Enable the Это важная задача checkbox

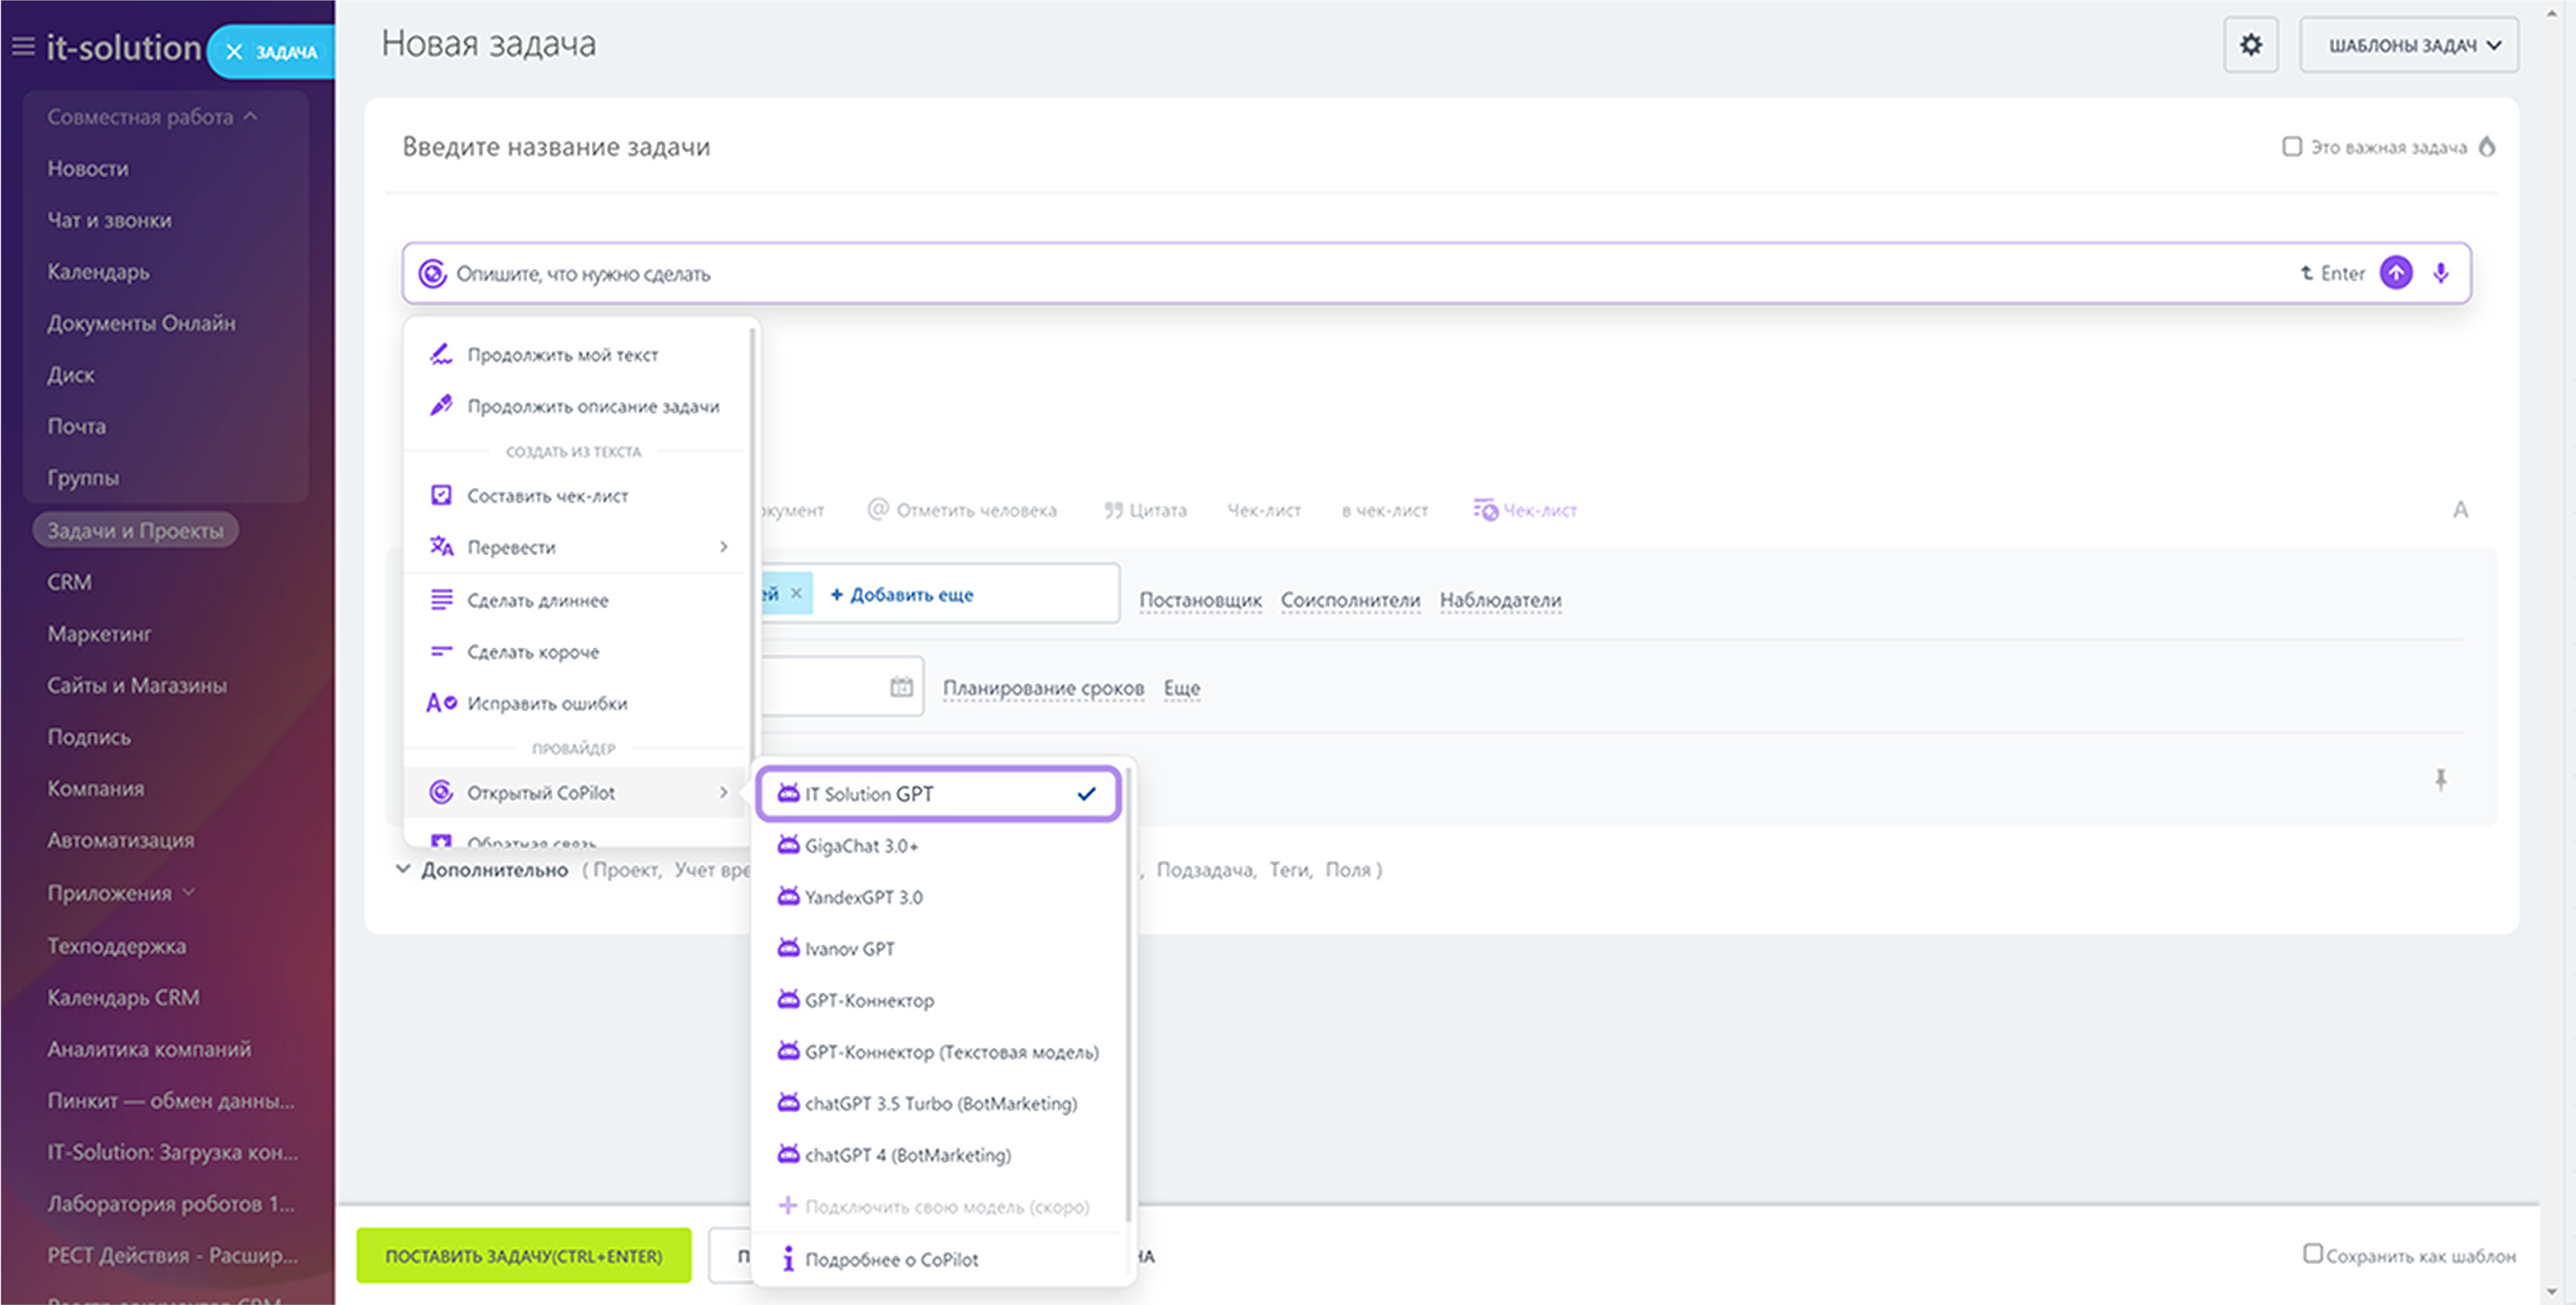(2291, 147)
